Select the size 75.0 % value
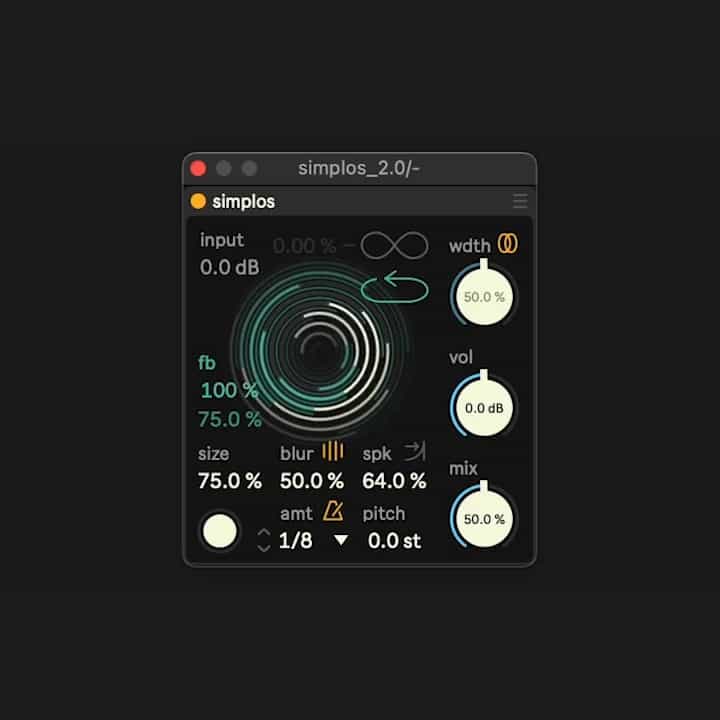This screenshot has height=720, width=720. [x=230, y=481]
